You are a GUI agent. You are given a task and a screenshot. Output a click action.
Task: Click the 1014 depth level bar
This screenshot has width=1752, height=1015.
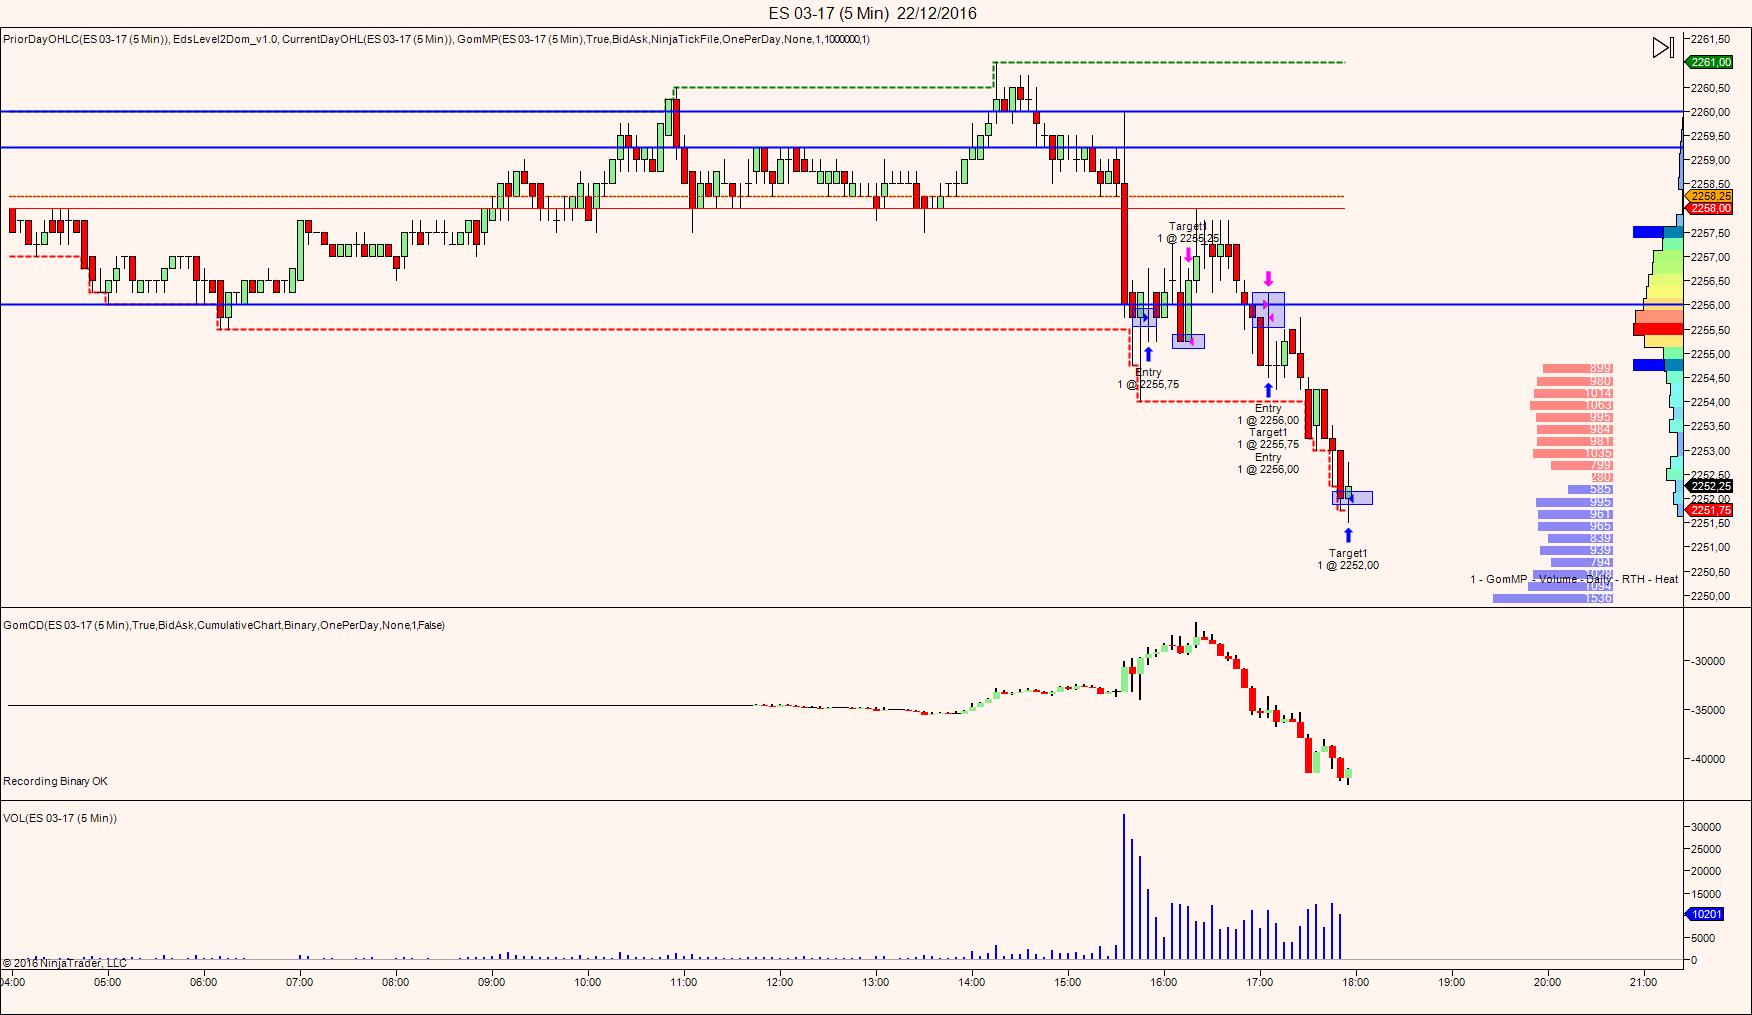coord(1574,393)
